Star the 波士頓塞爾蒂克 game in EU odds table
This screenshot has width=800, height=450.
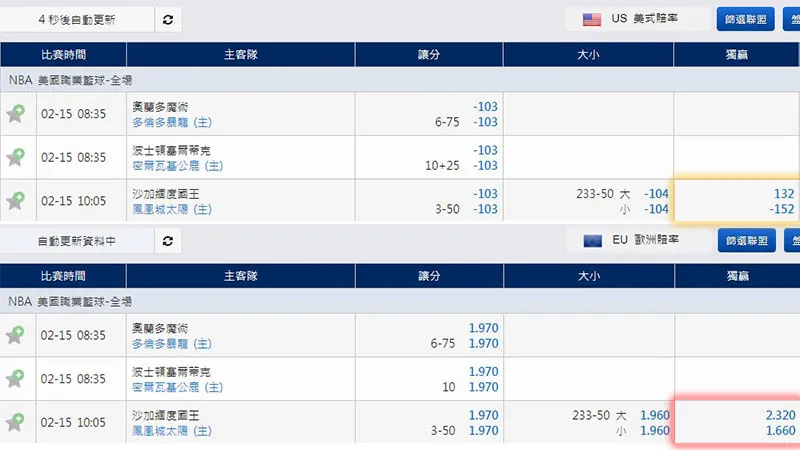click(x=15, y=379)
